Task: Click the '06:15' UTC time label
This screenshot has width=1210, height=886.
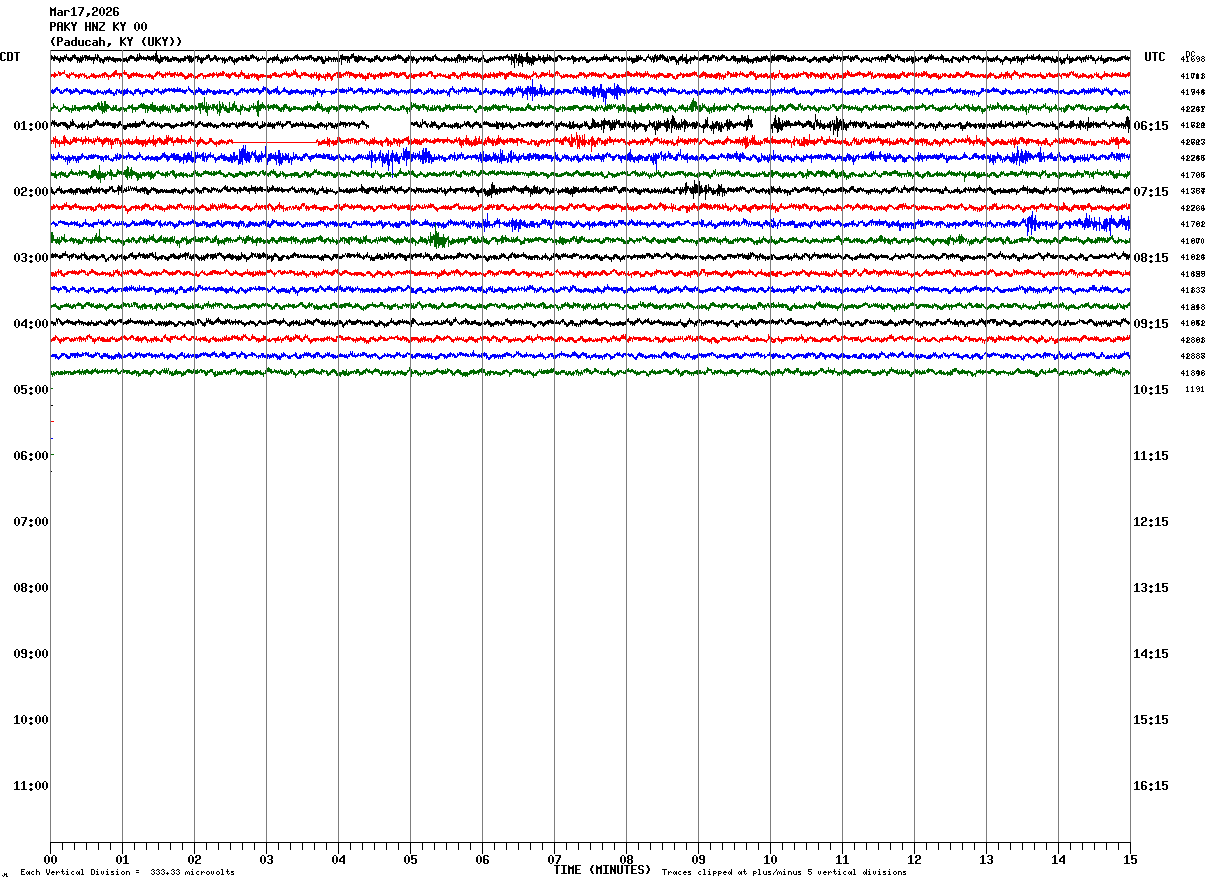Action: pos(1151,126)
